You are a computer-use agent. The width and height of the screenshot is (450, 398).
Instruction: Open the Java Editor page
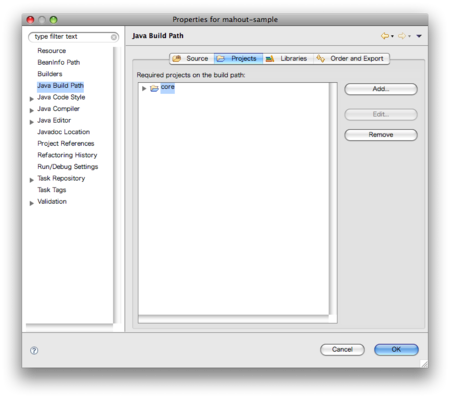(x=54, y=120)
